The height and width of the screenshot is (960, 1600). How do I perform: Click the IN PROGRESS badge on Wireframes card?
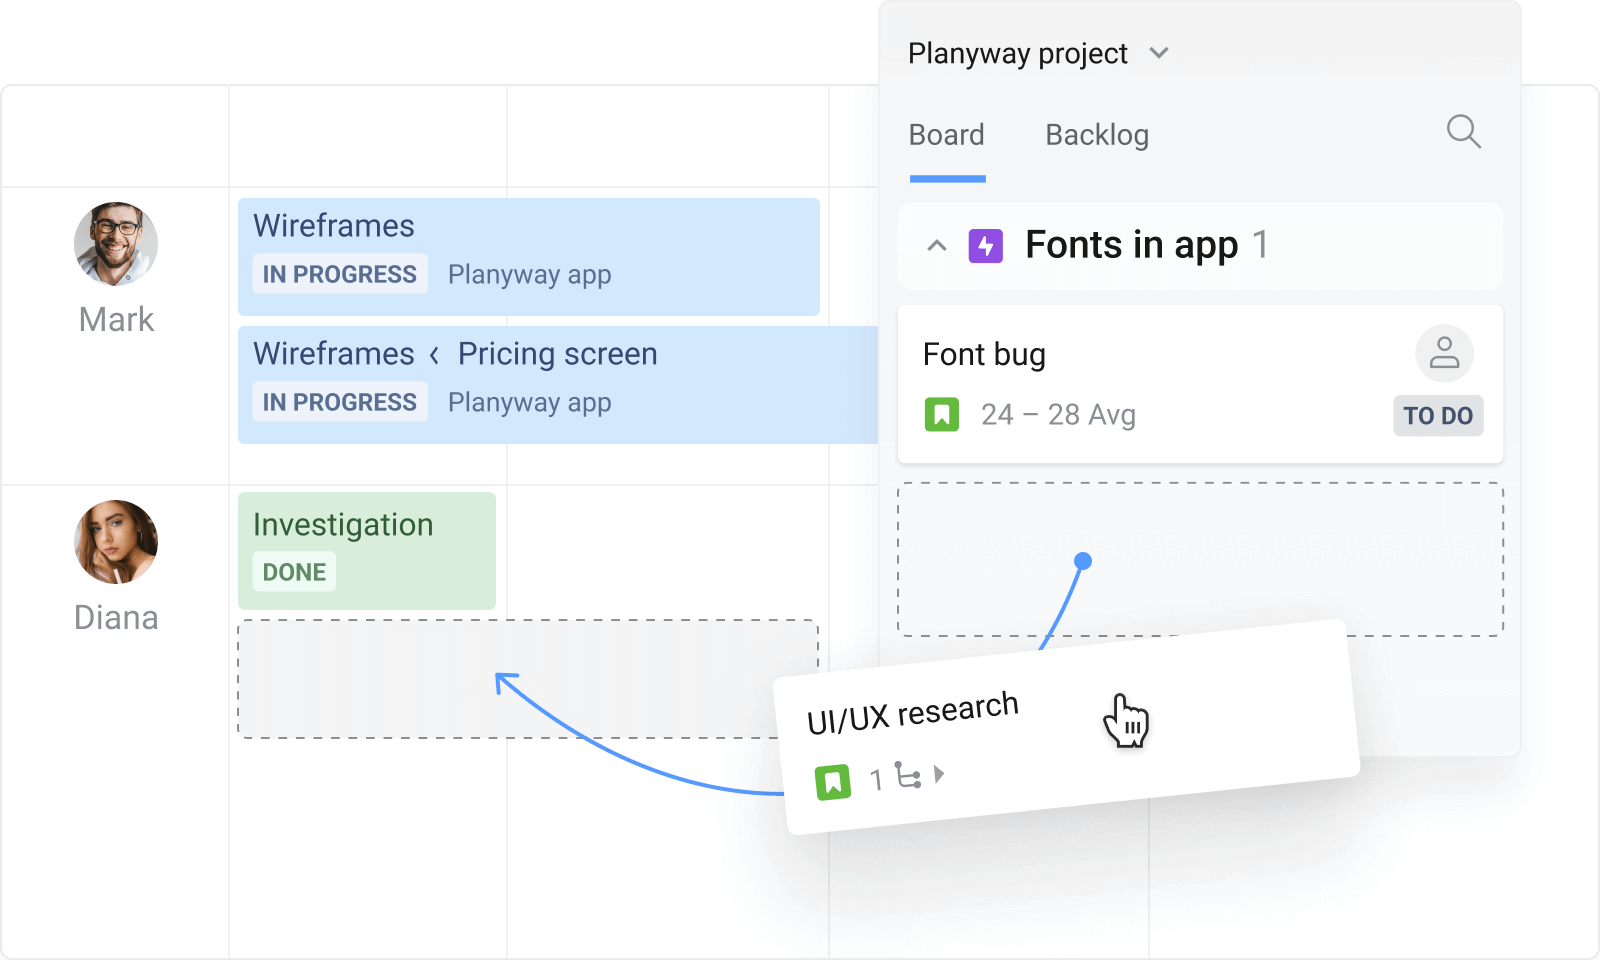[339, 273]
